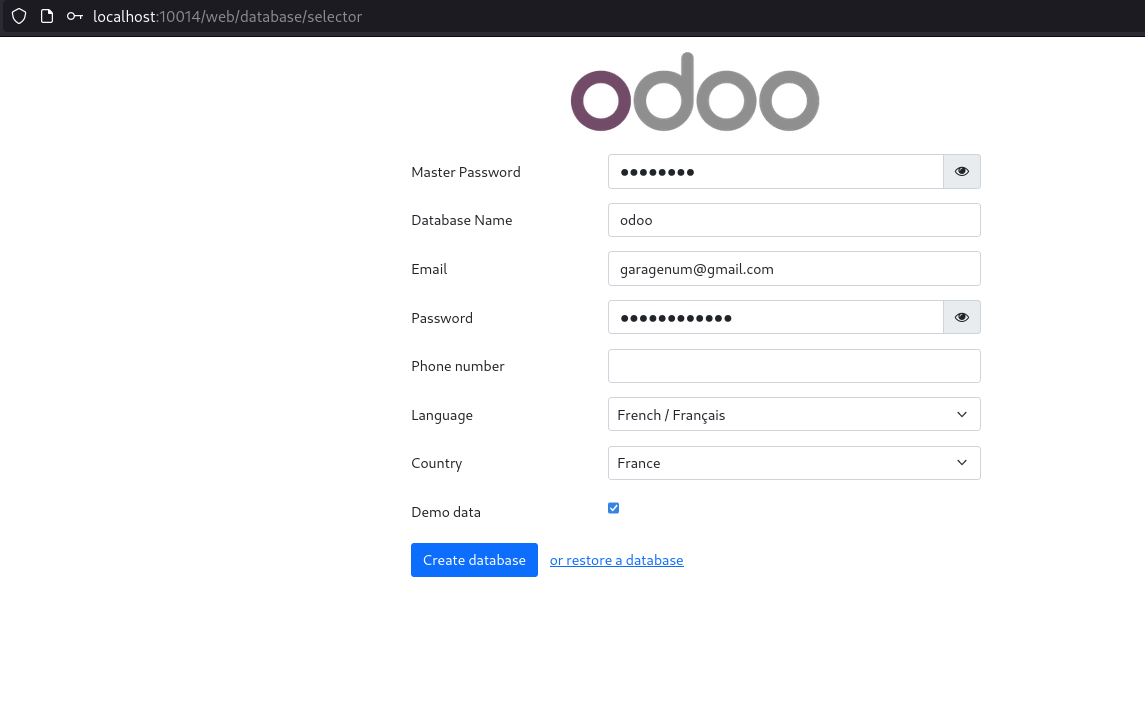This screenshot has height=721, width=1145.
Task: Select the Database Name field showing odoo
Action: coord(794,220)
